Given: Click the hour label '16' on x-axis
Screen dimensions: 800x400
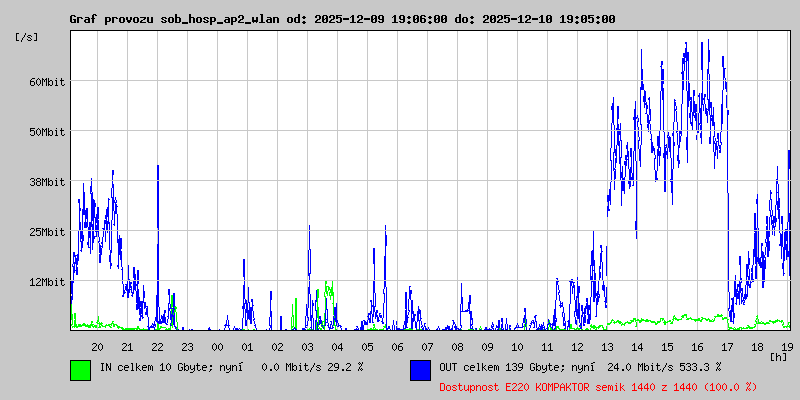Looking at the screenshot, I should click(697, 347).
